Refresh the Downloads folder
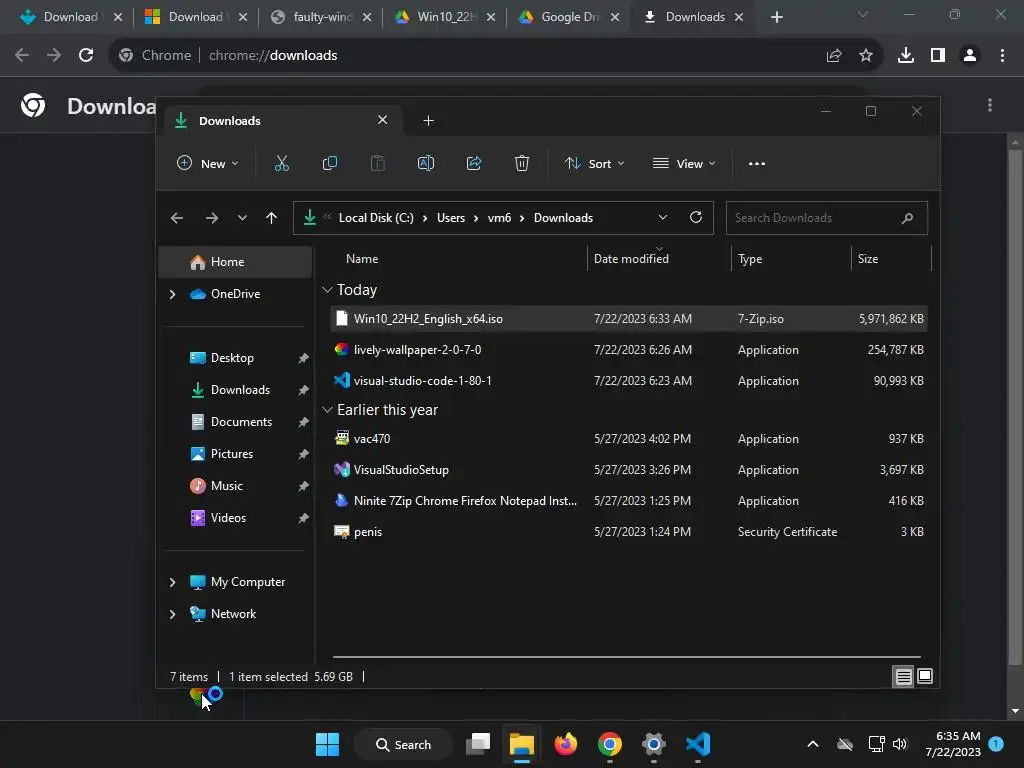Viewport: 1024px width, 768px height. pyautogui.click(x=696, y=217)
